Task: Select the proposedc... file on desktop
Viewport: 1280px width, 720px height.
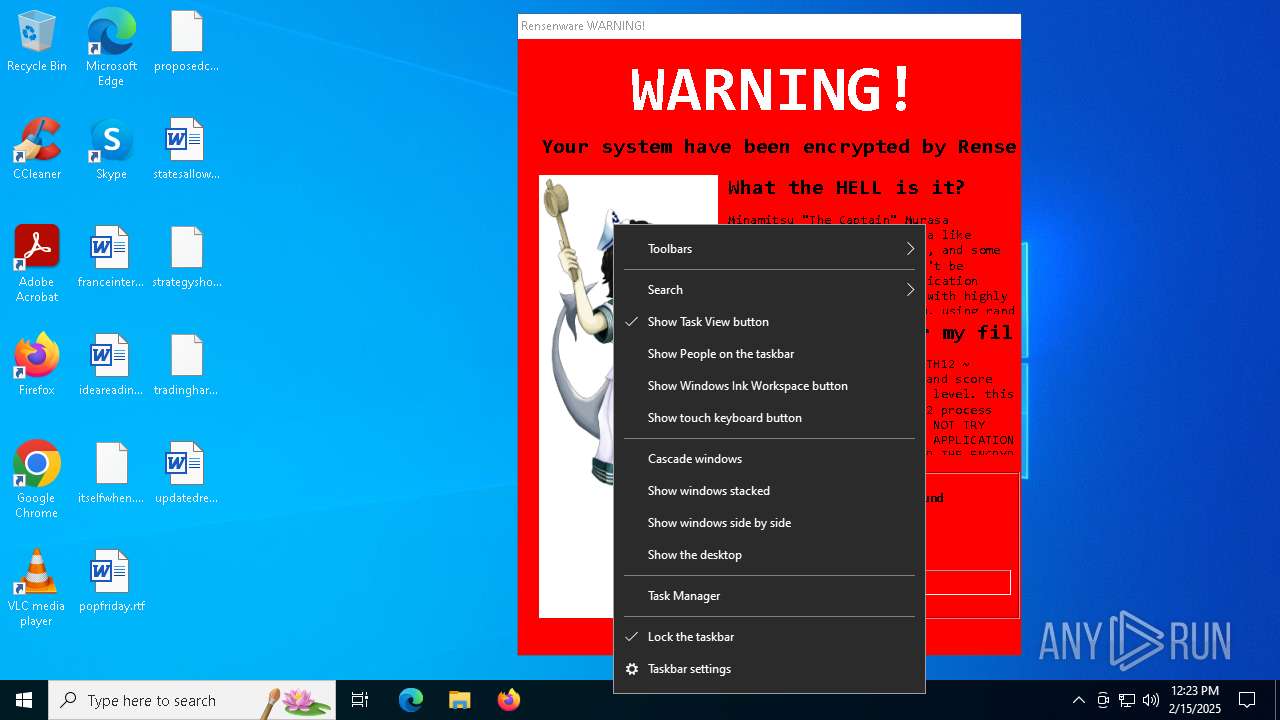Action: [x=187, y=42]
